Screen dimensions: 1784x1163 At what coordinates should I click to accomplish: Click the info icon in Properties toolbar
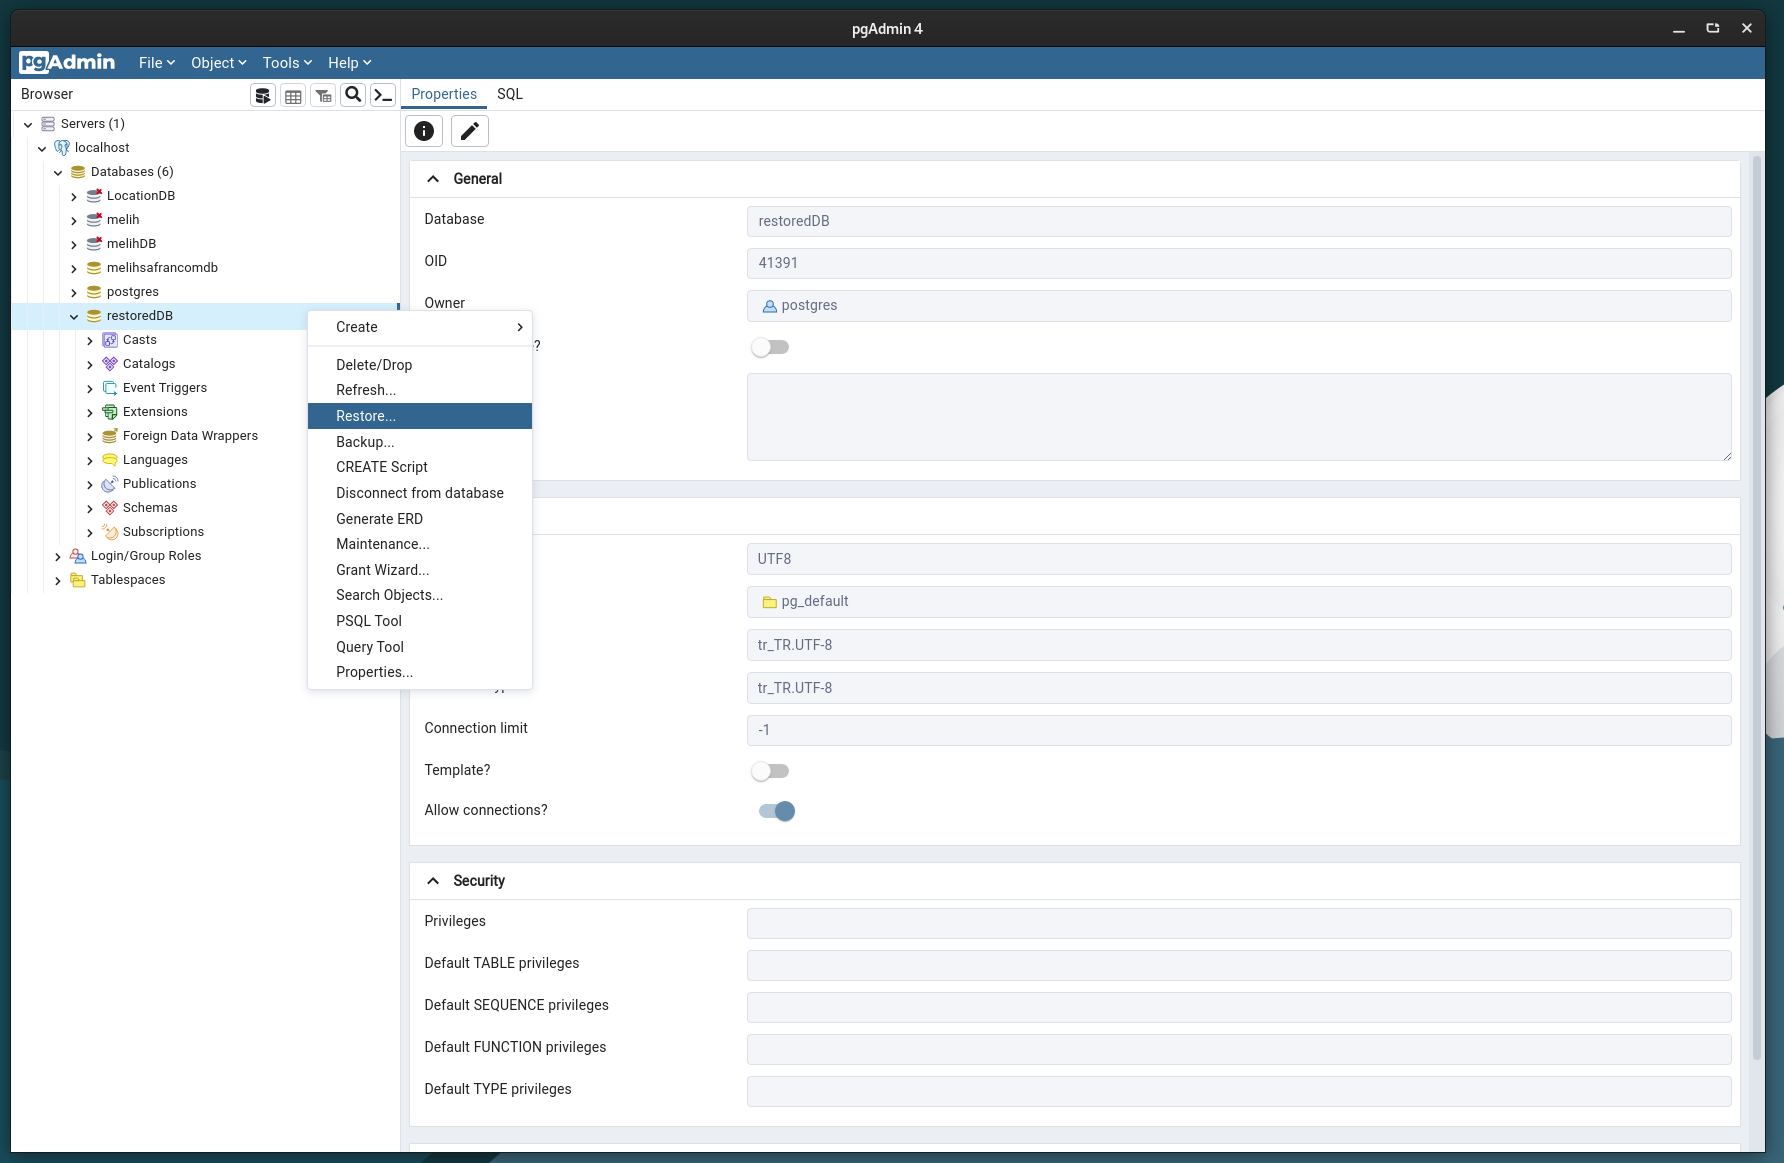(x=424, y=131)
